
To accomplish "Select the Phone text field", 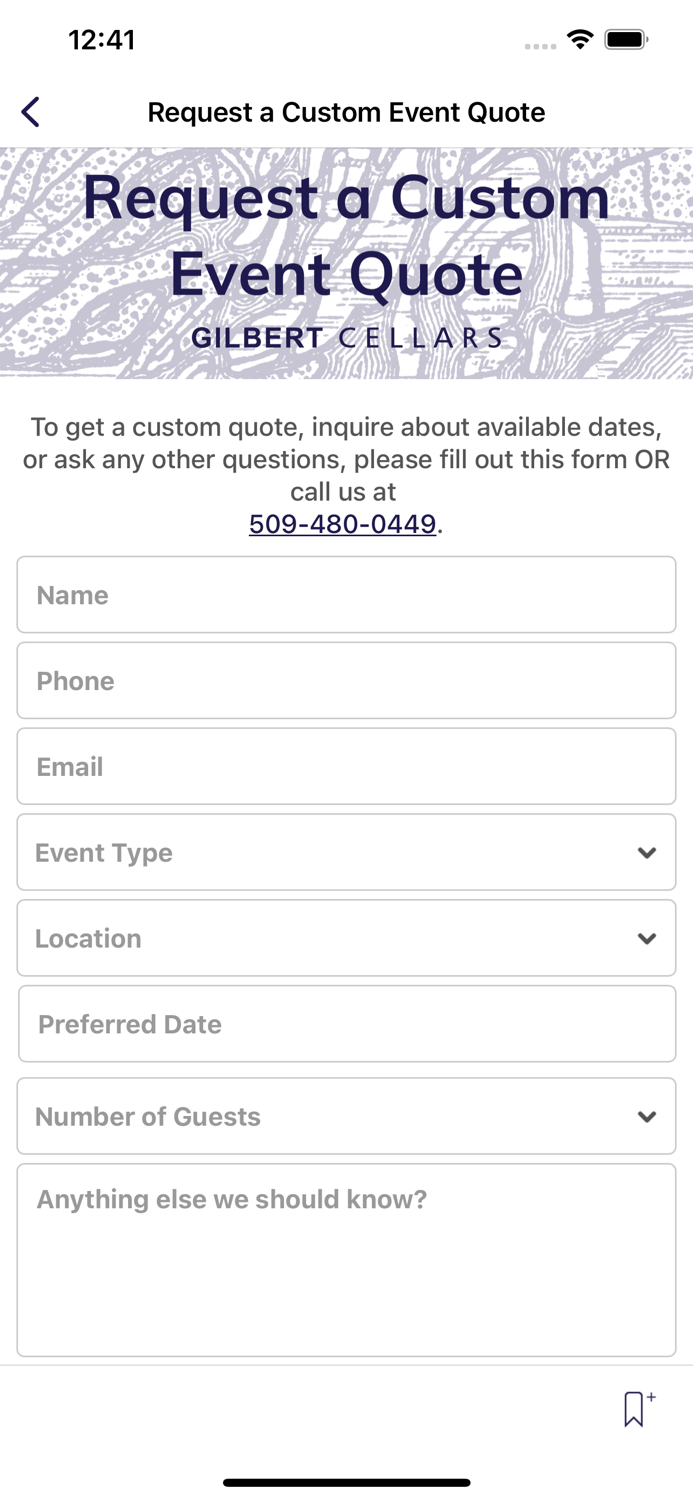I will pyautogui.click(x=346, y=681).
